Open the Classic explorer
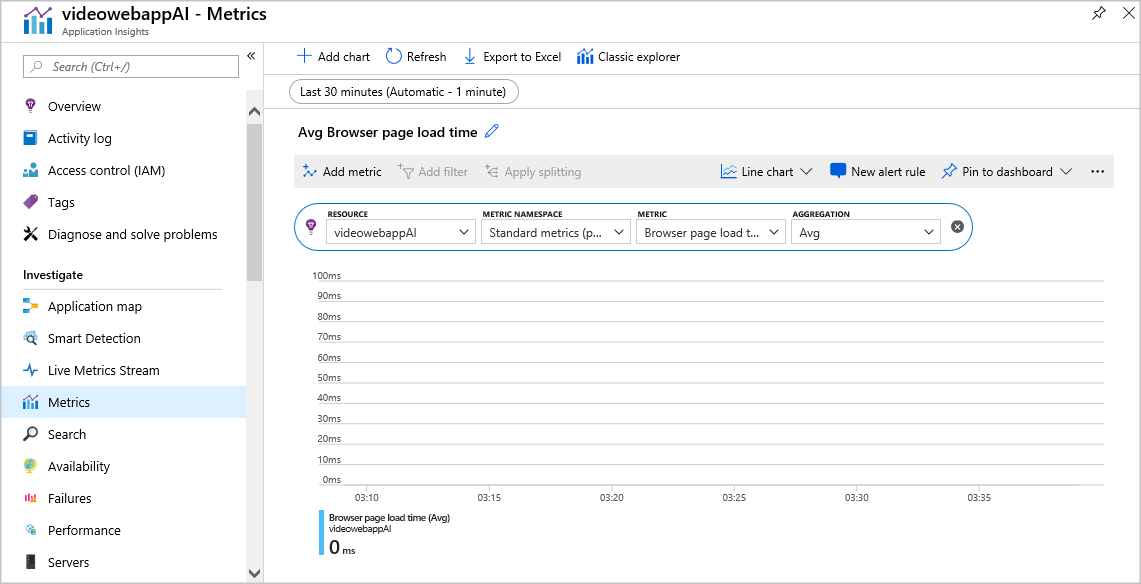This screenshot has width=1141, height=584. click(629, 57)
